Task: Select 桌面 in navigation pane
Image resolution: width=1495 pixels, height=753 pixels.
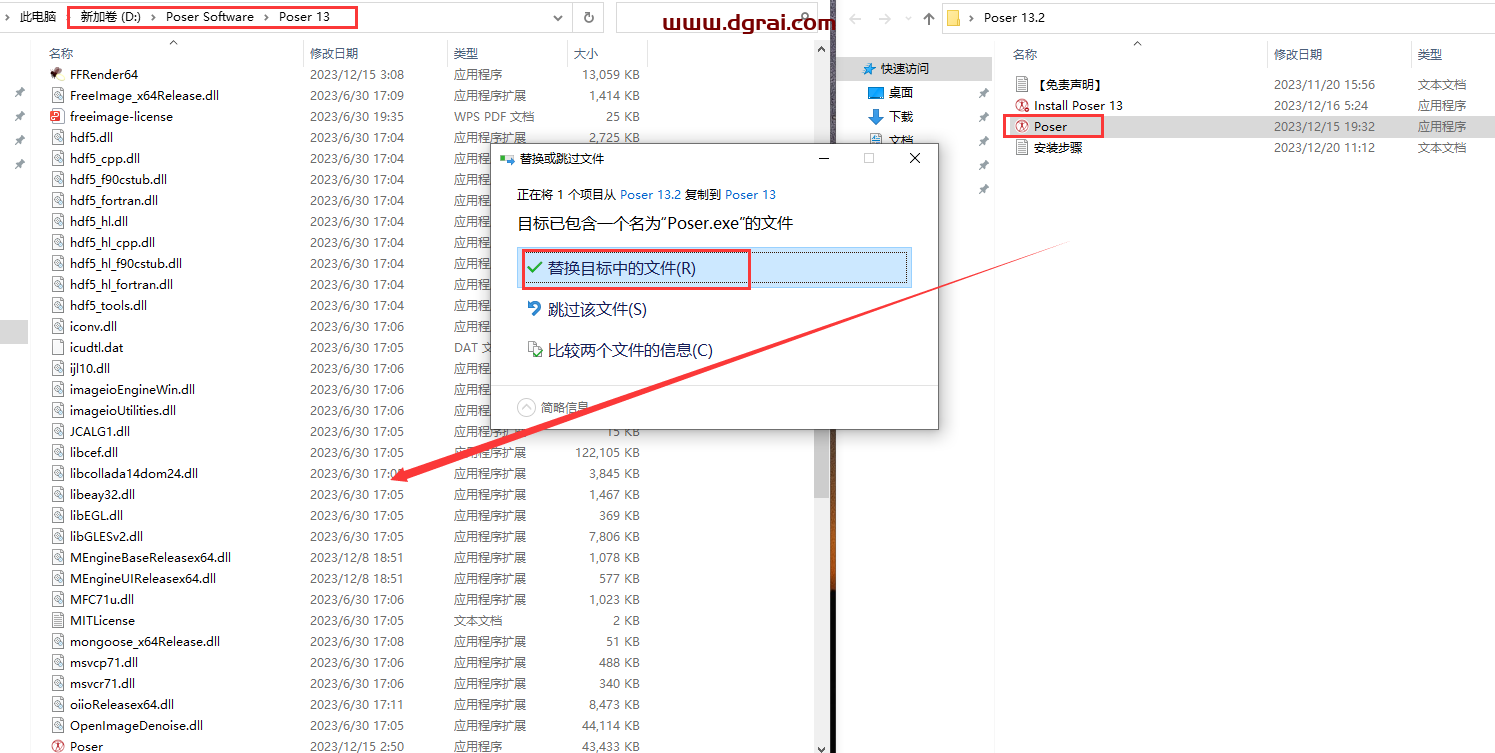Action: click(900, 92)
